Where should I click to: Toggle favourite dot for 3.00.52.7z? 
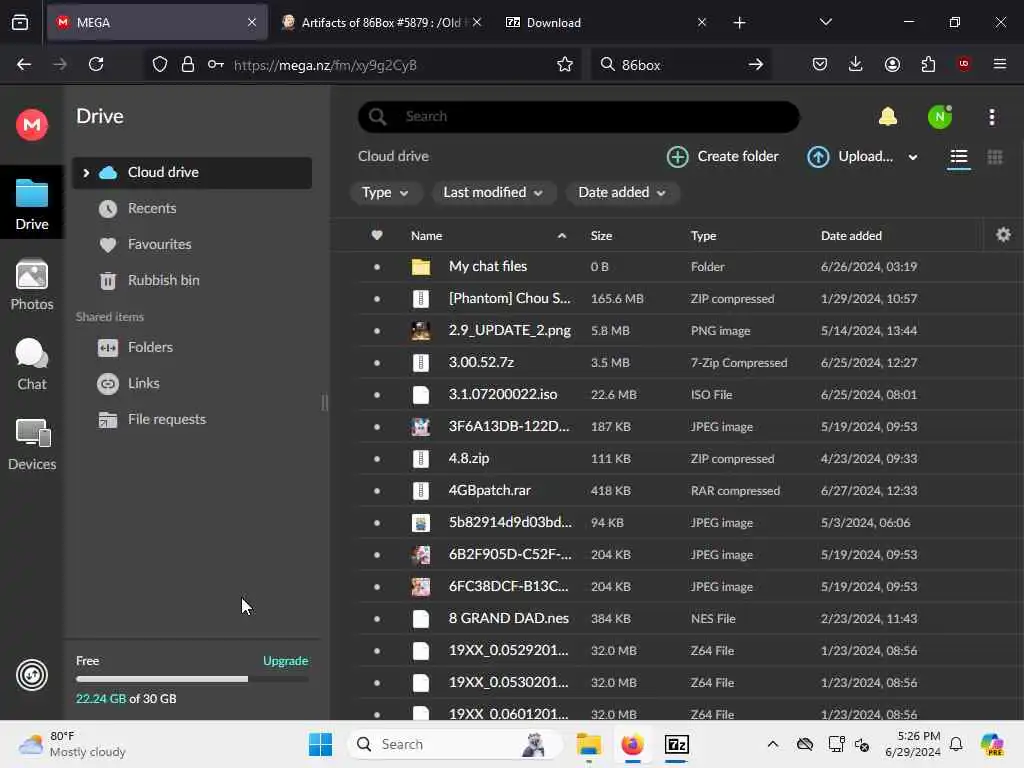coord(377,362)
